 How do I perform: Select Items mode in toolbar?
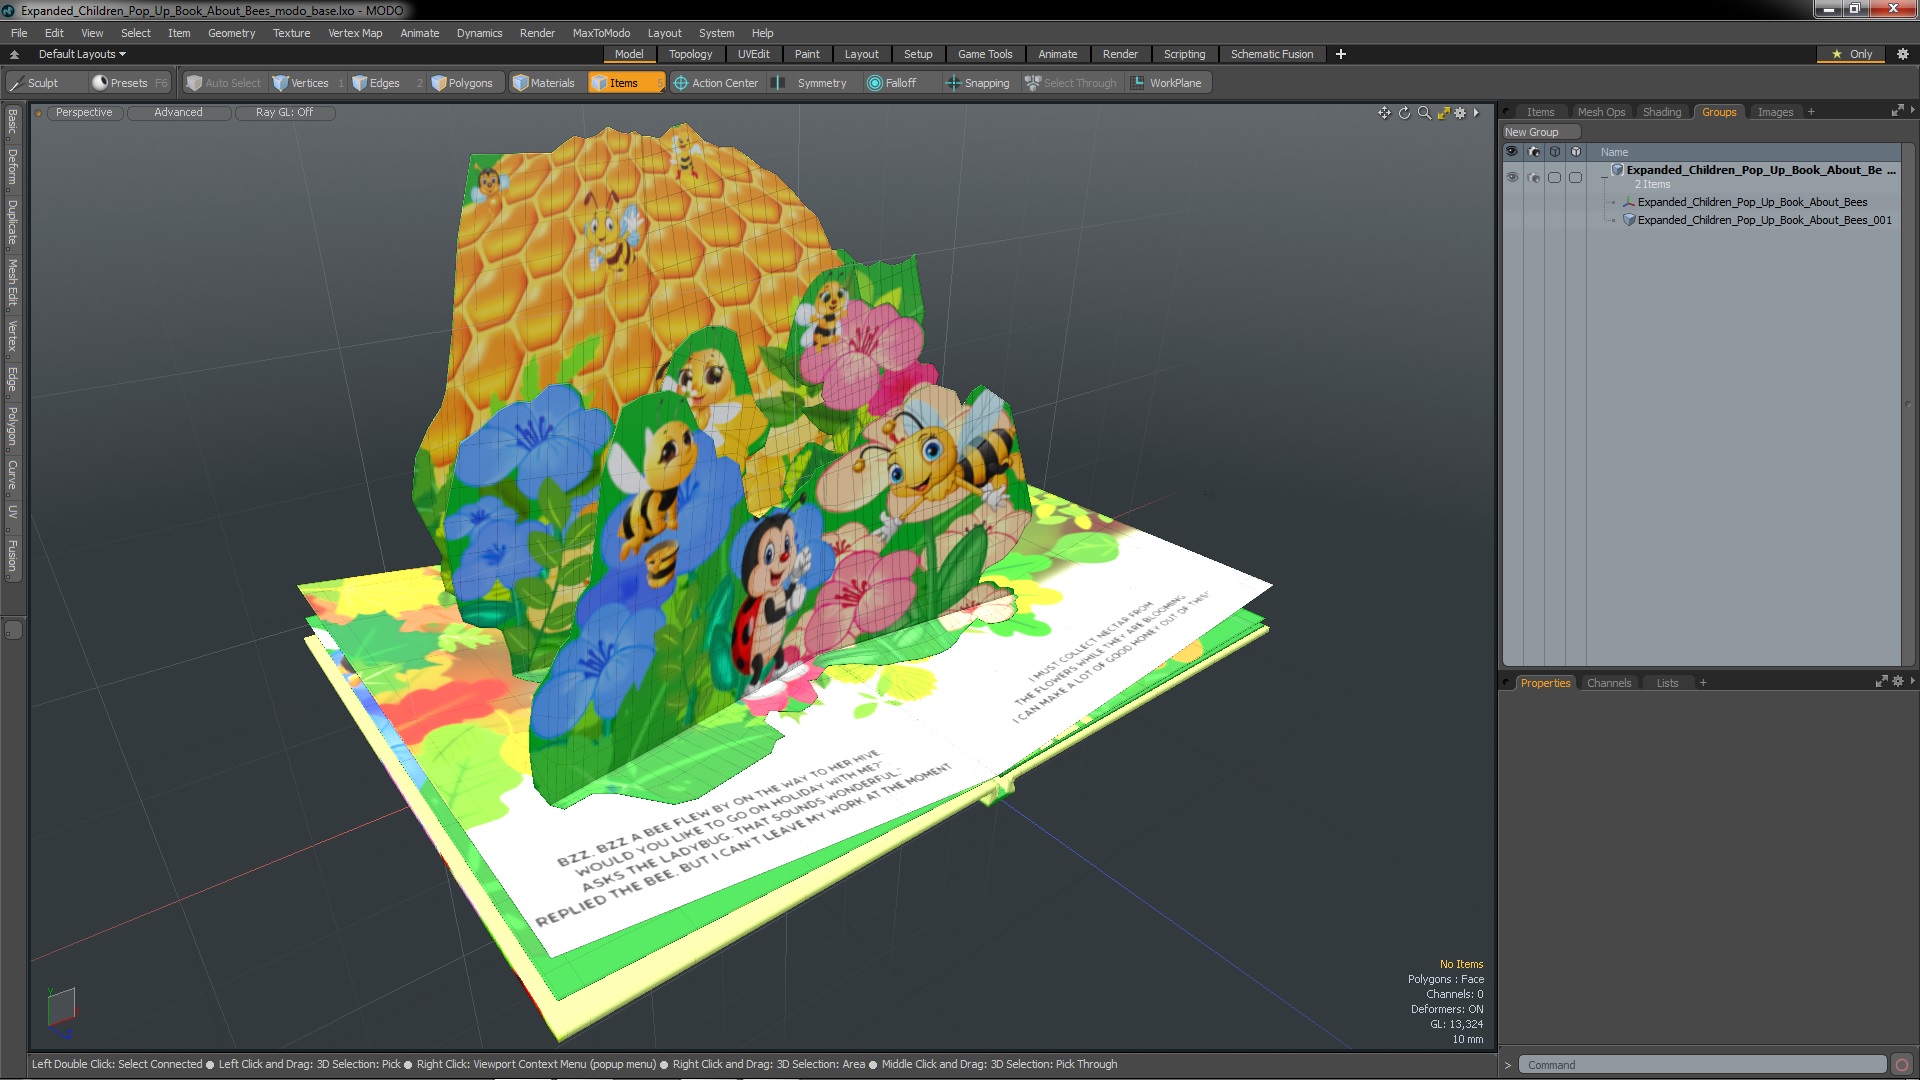click(625, 83)
